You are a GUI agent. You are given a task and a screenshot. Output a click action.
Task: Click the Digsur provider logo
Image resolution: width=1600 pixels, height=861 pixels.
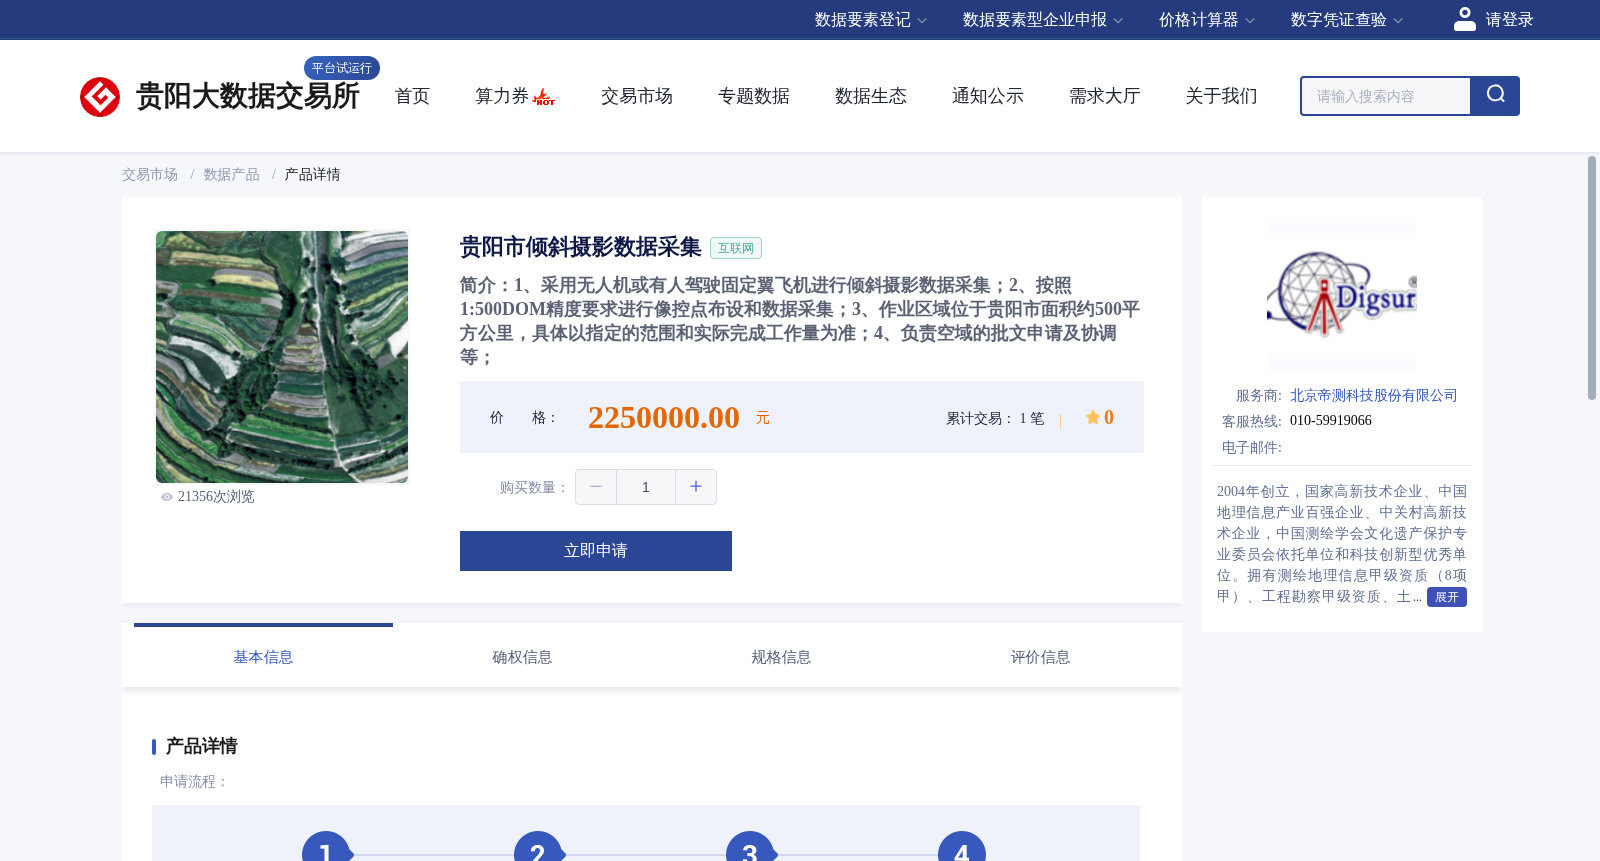[x=1342, y=296]
